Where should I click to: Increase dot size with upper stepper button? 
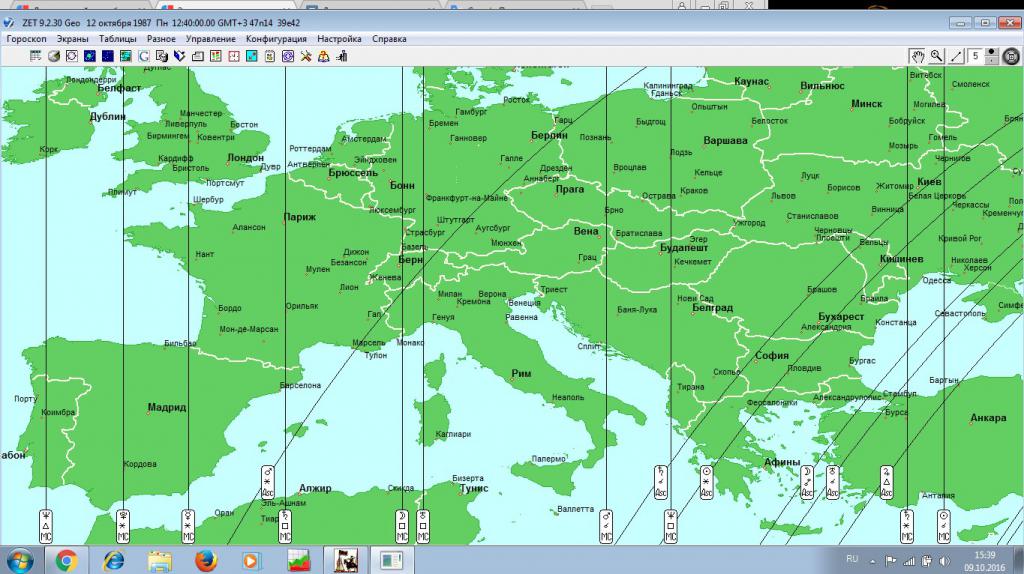[x=991, y=52]
